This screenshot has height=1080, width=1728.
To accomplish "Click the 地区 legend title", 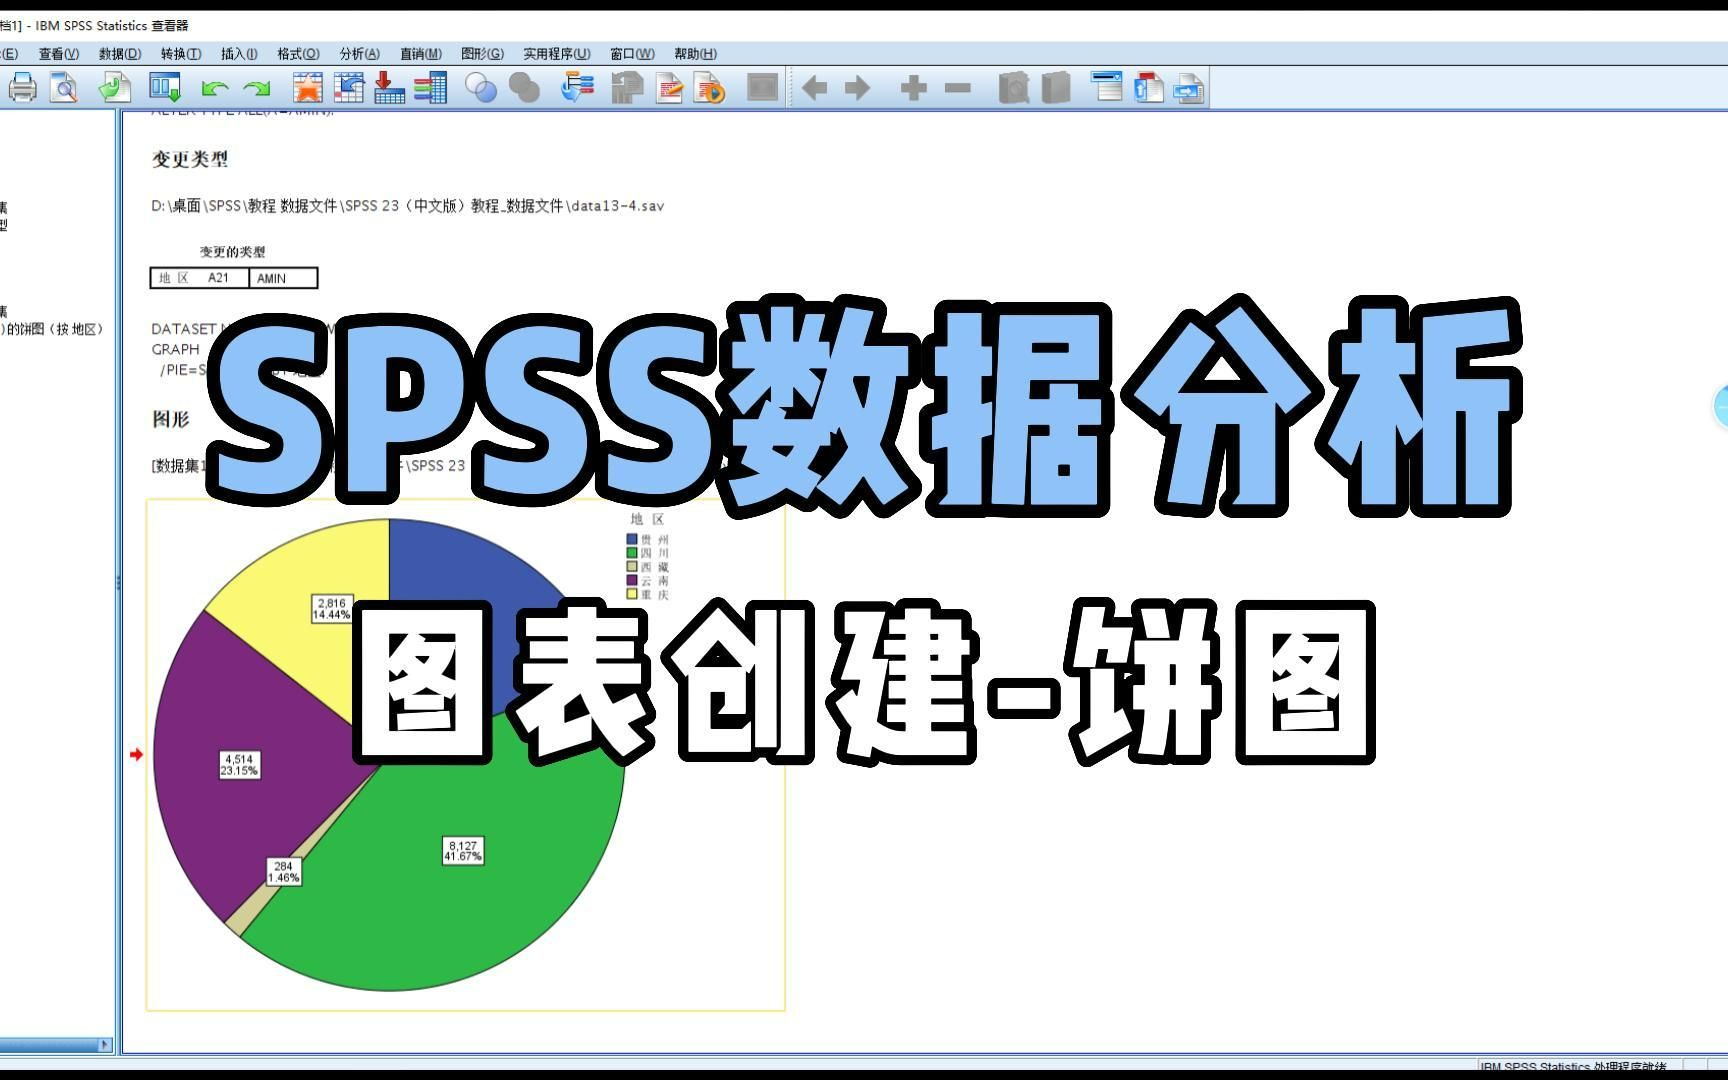I will pyautogui.click(x=647, y=519).
